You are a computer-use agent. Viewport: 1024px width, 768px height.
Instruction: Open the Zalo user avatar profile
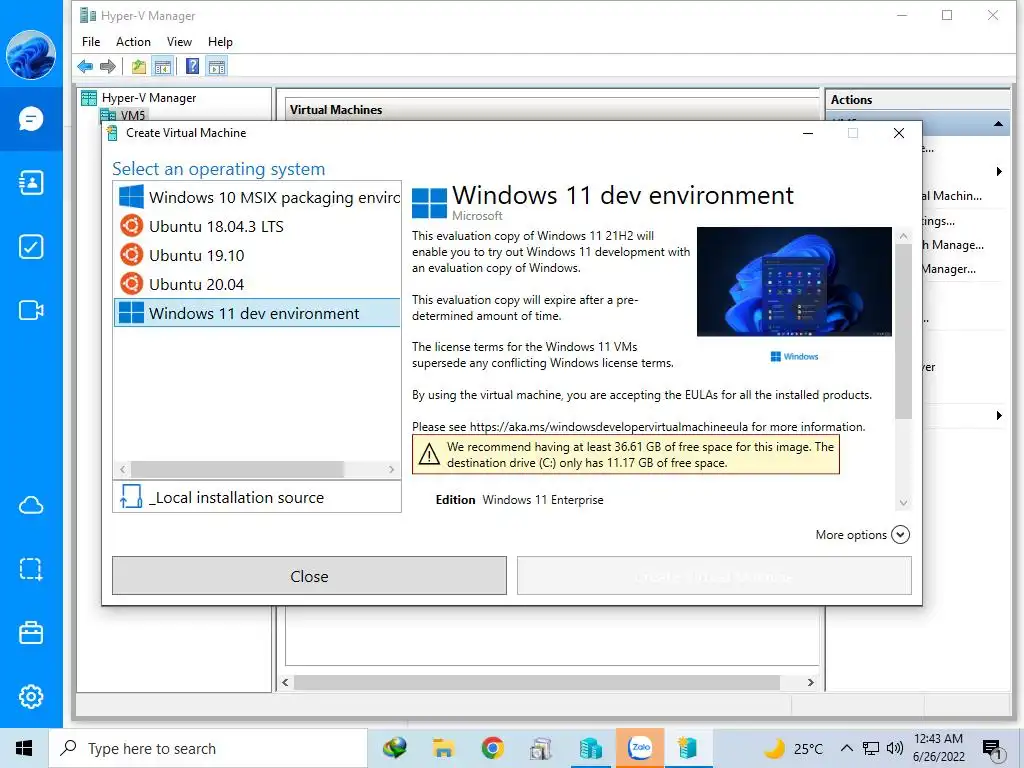click(x=31, y=55)
